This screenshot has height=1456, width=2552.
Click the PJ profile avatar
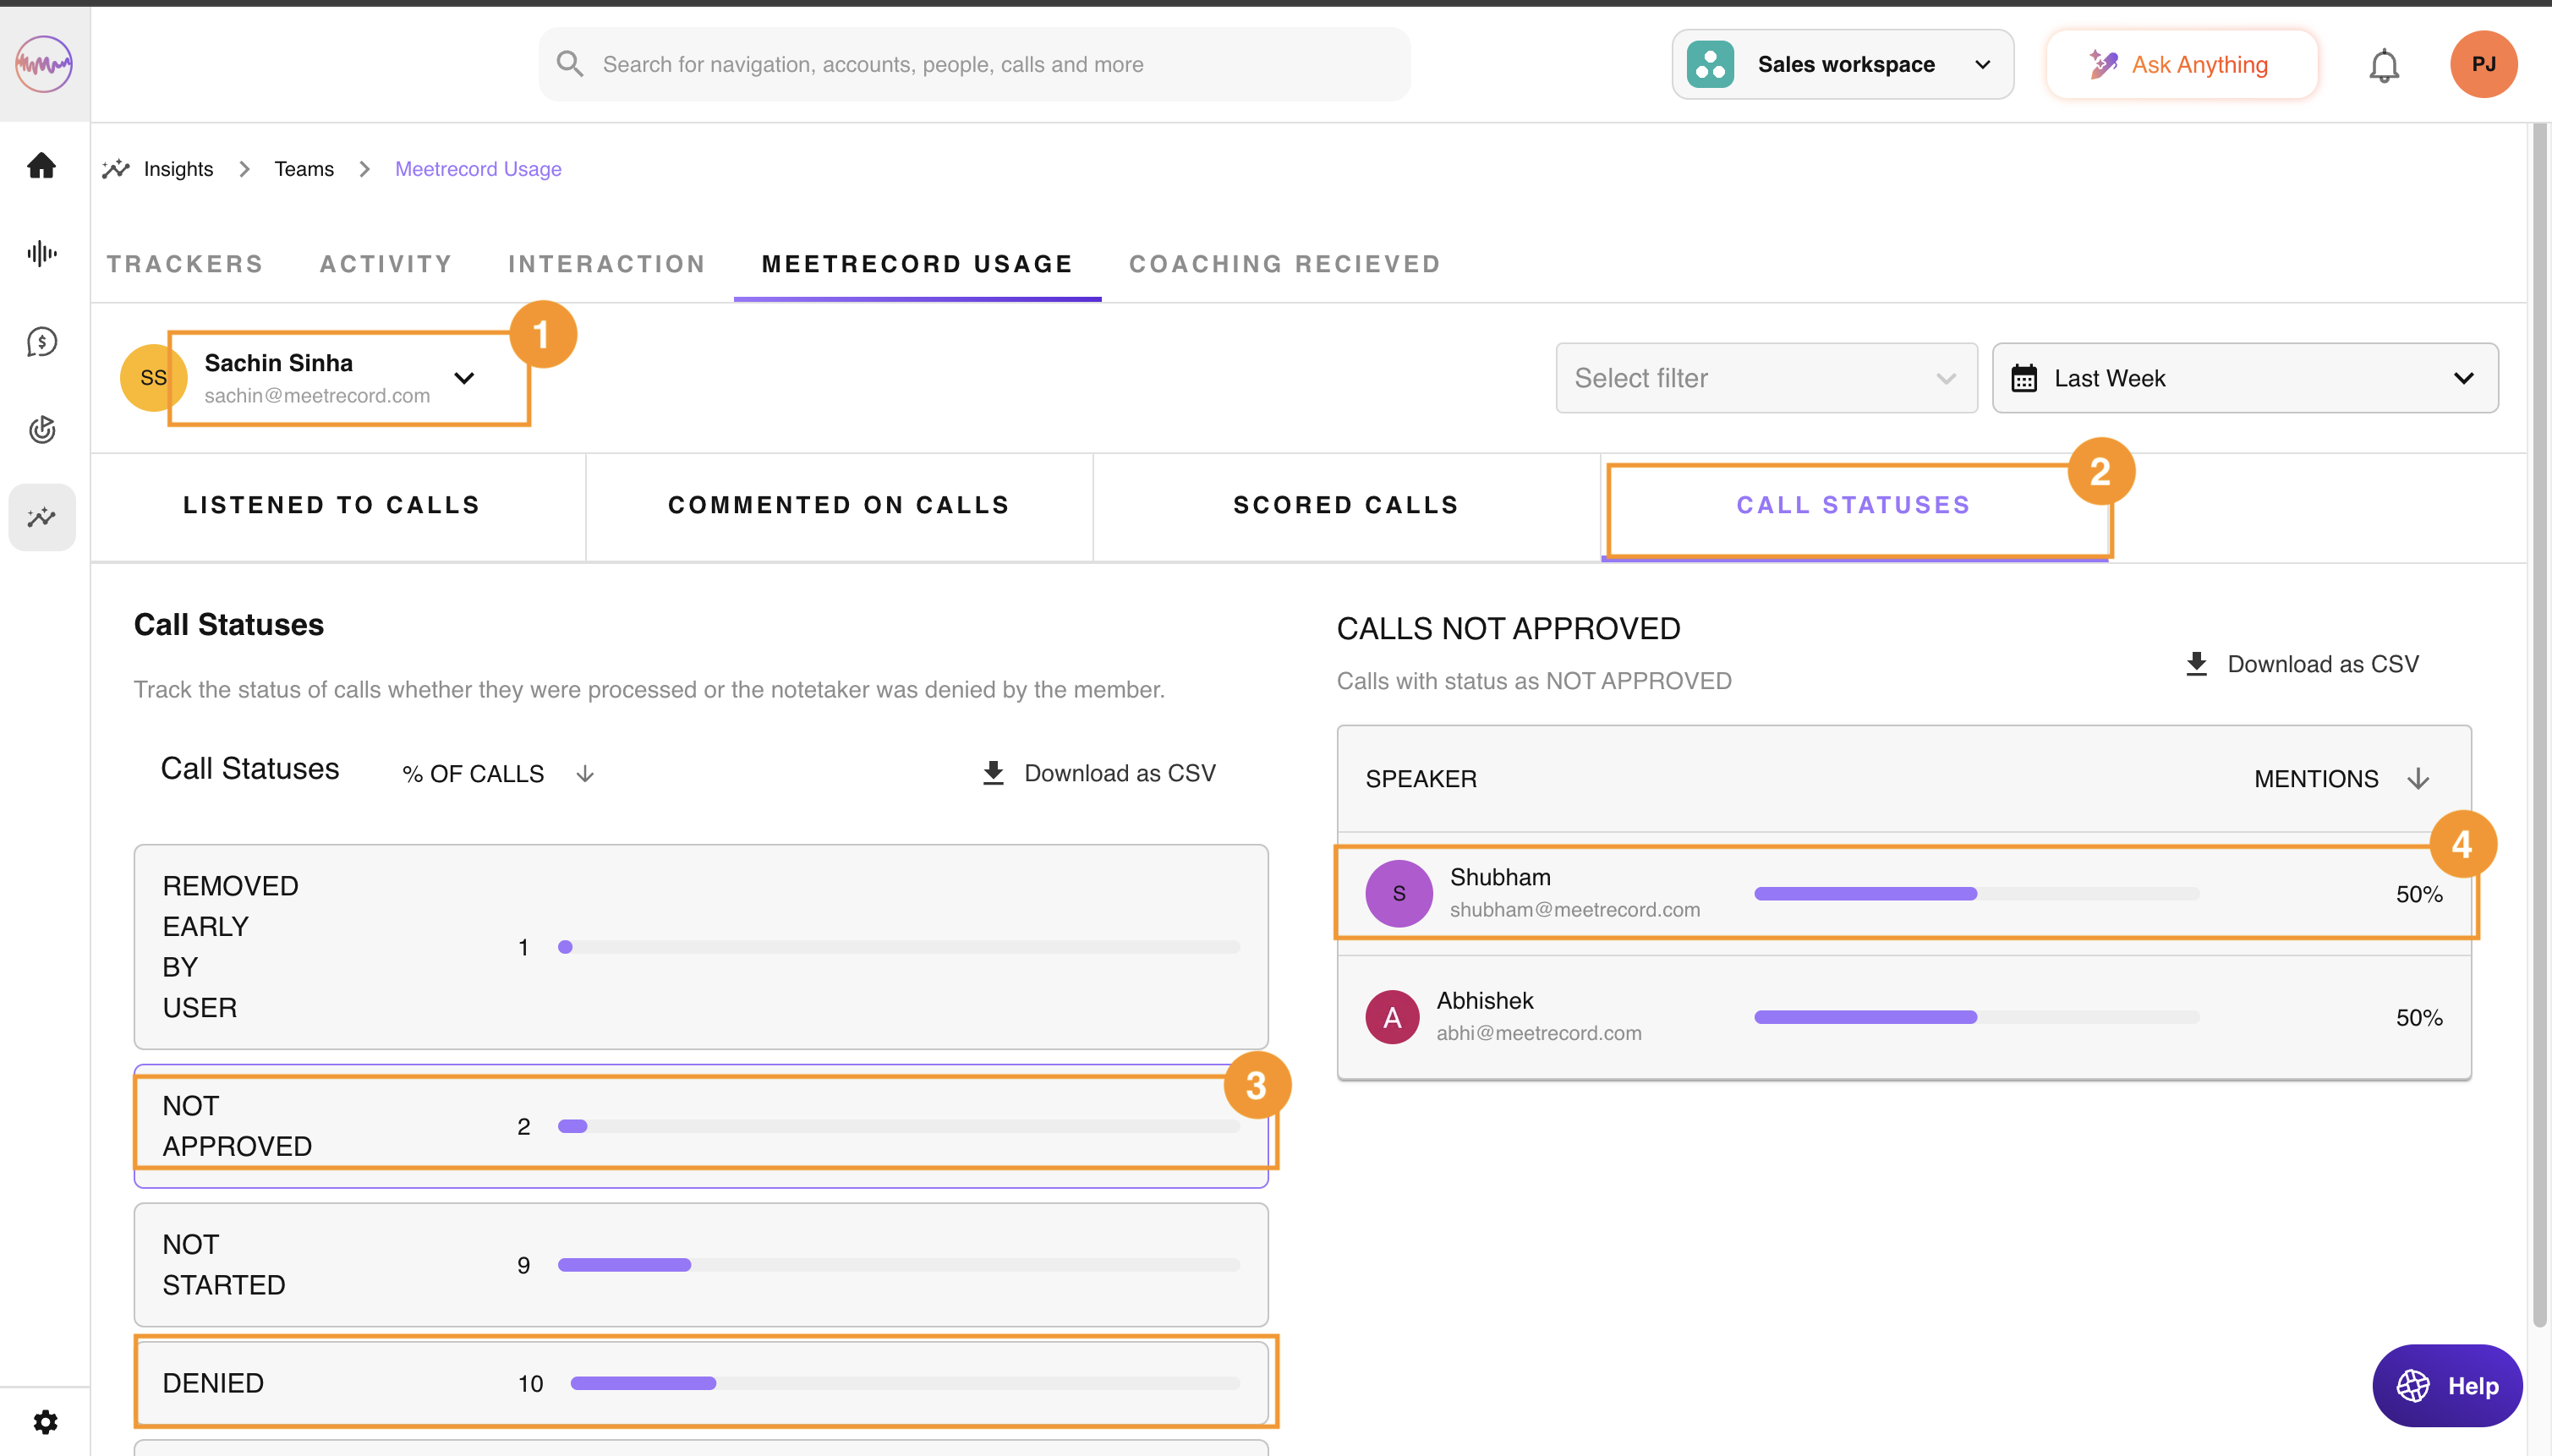coord(2483,64)
